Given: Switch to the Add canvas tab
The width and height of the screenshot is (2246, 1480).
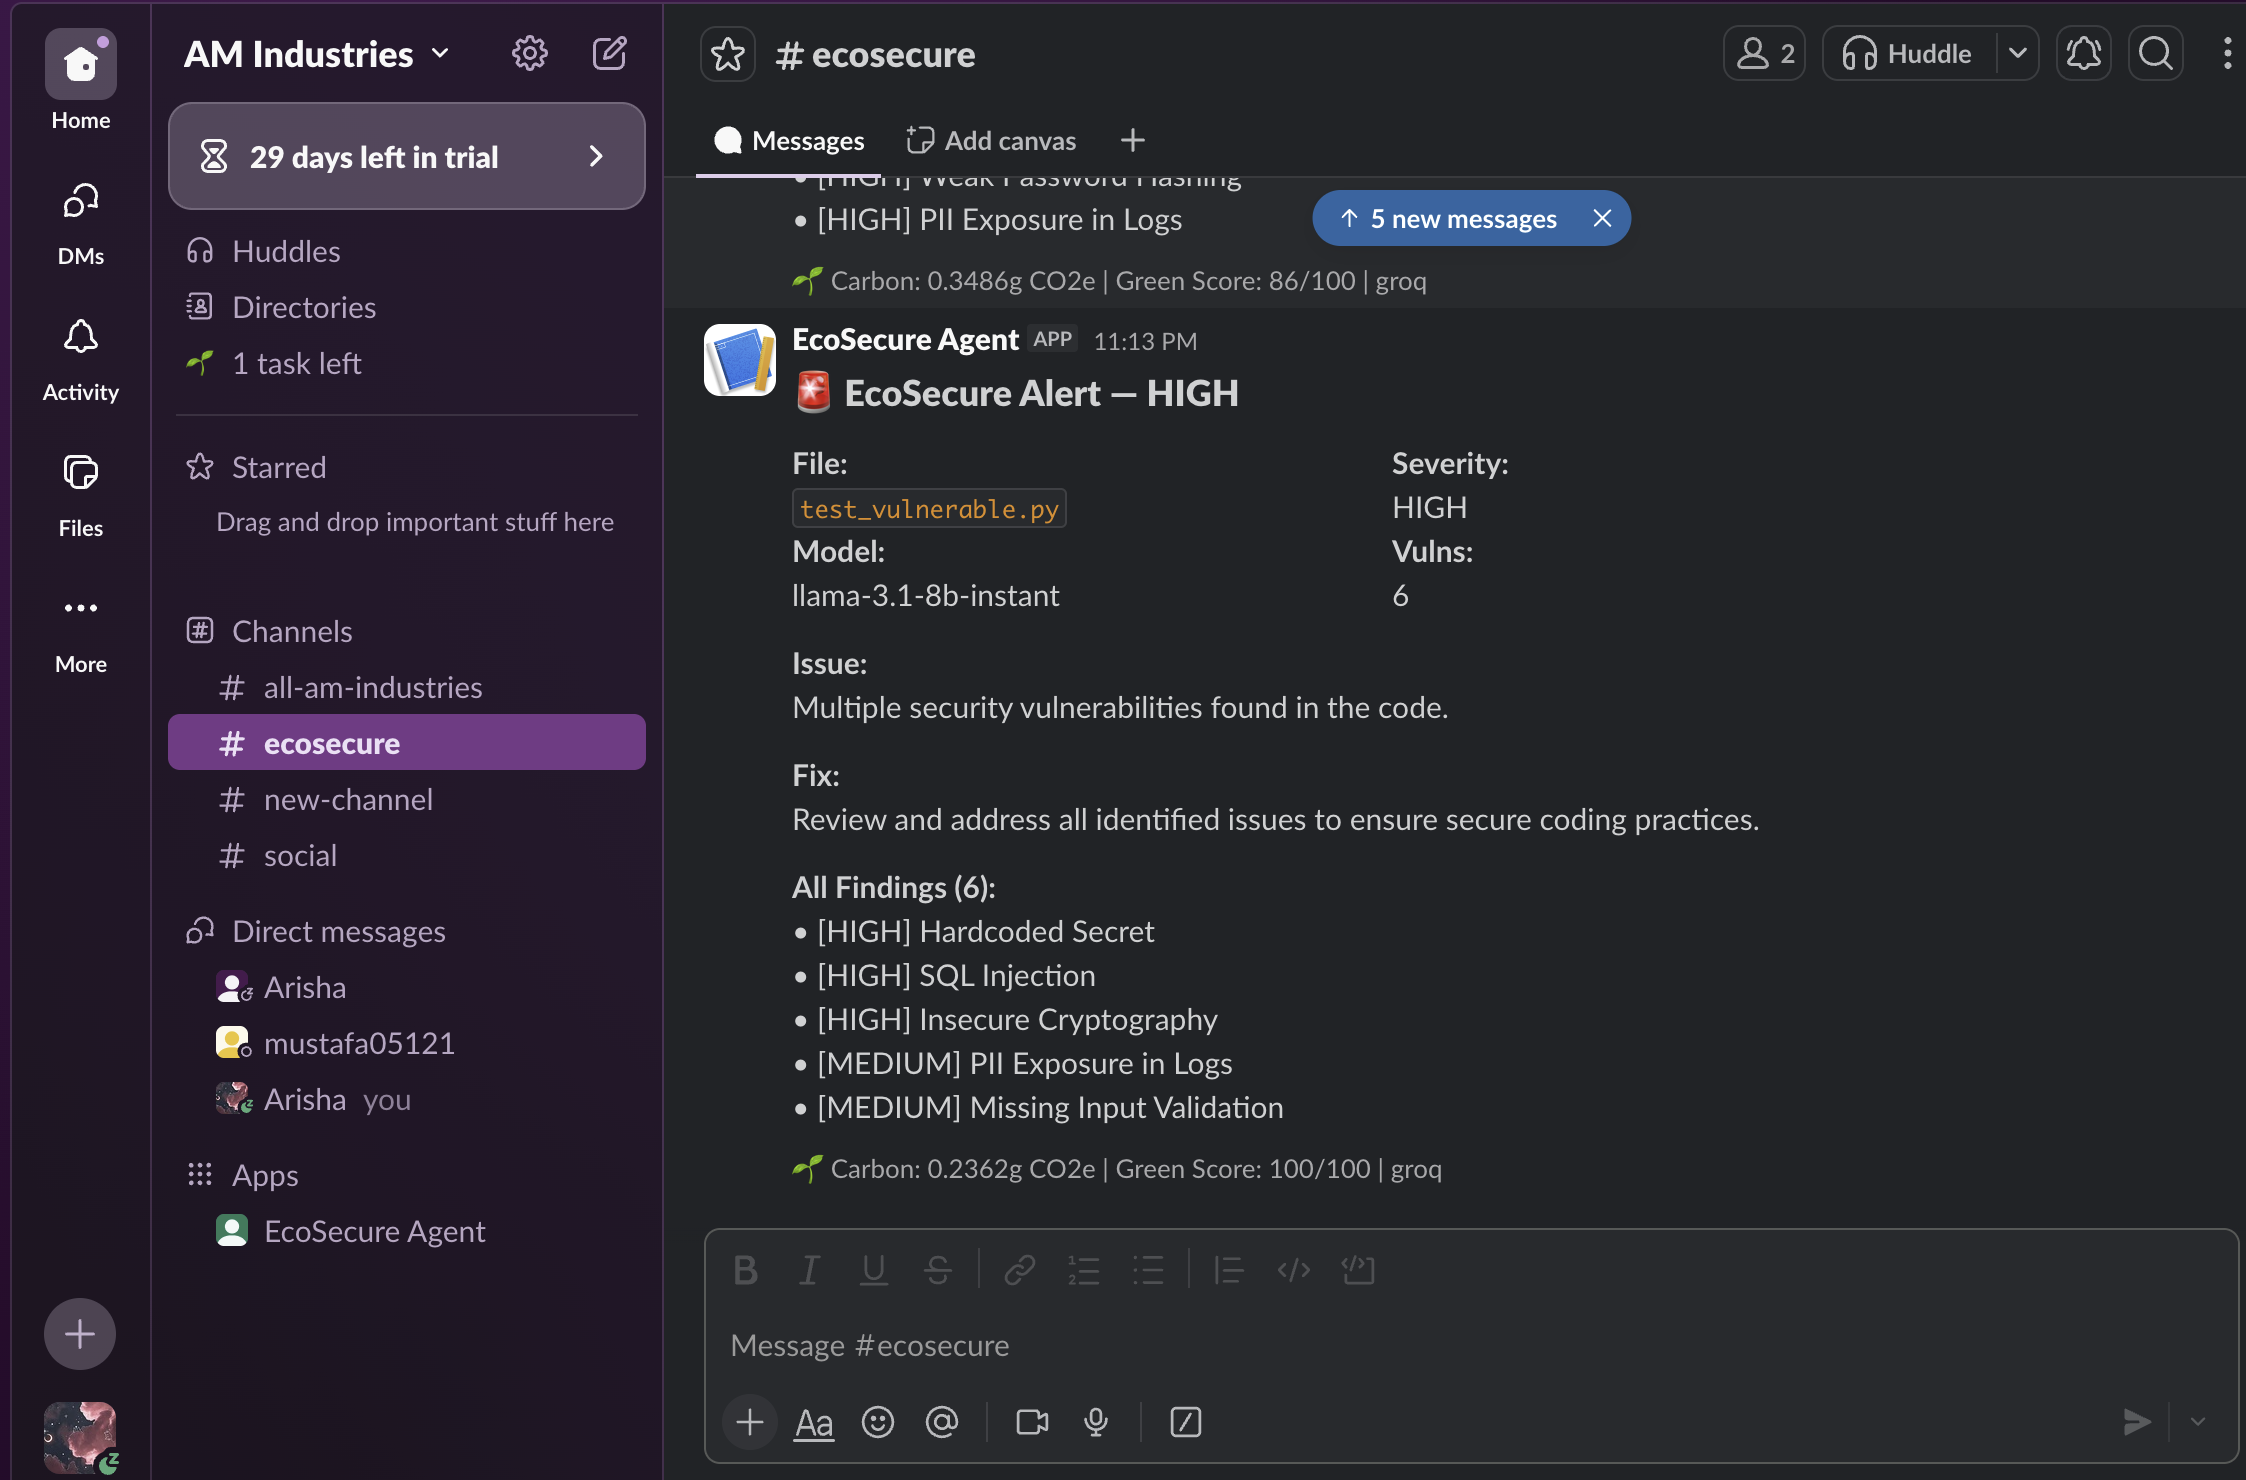Looking at the screenshot, I should pyautogui.click(x=991, y=140).
